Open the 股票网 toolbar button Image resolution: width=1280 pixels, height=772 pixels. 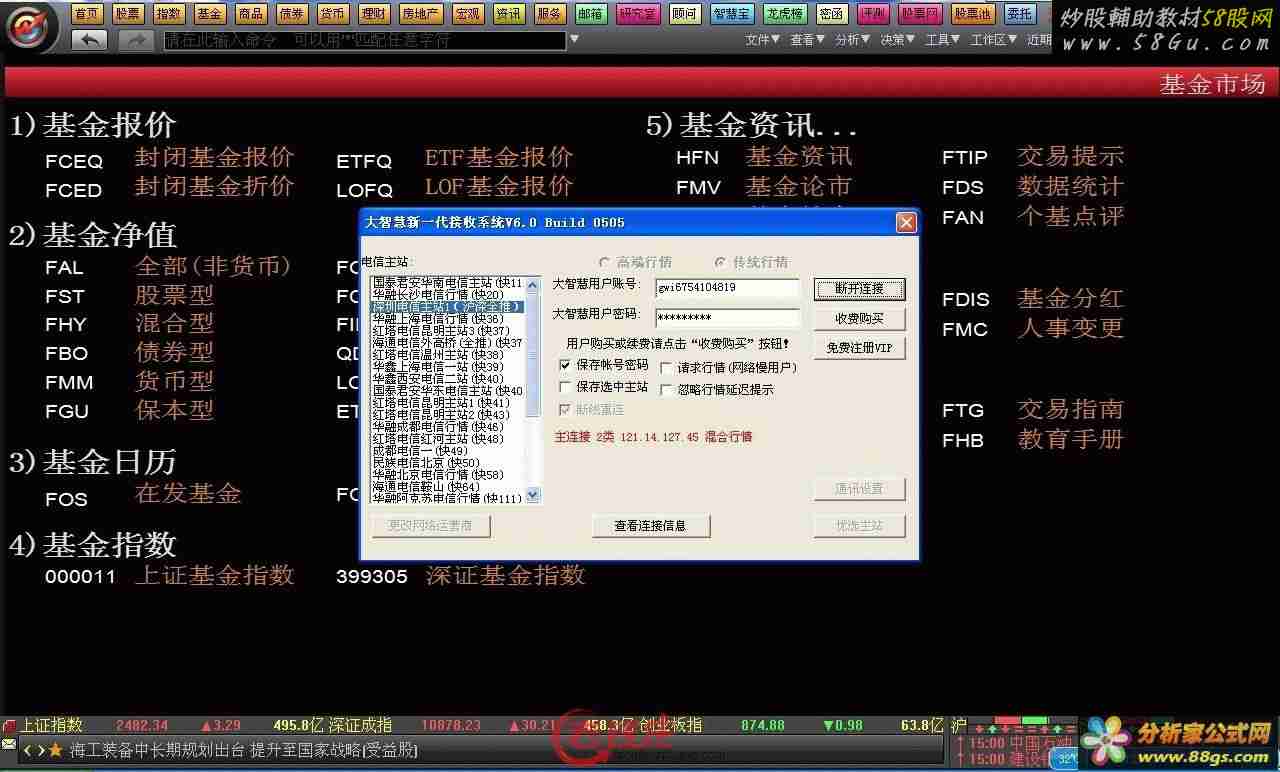coord(920,14)
